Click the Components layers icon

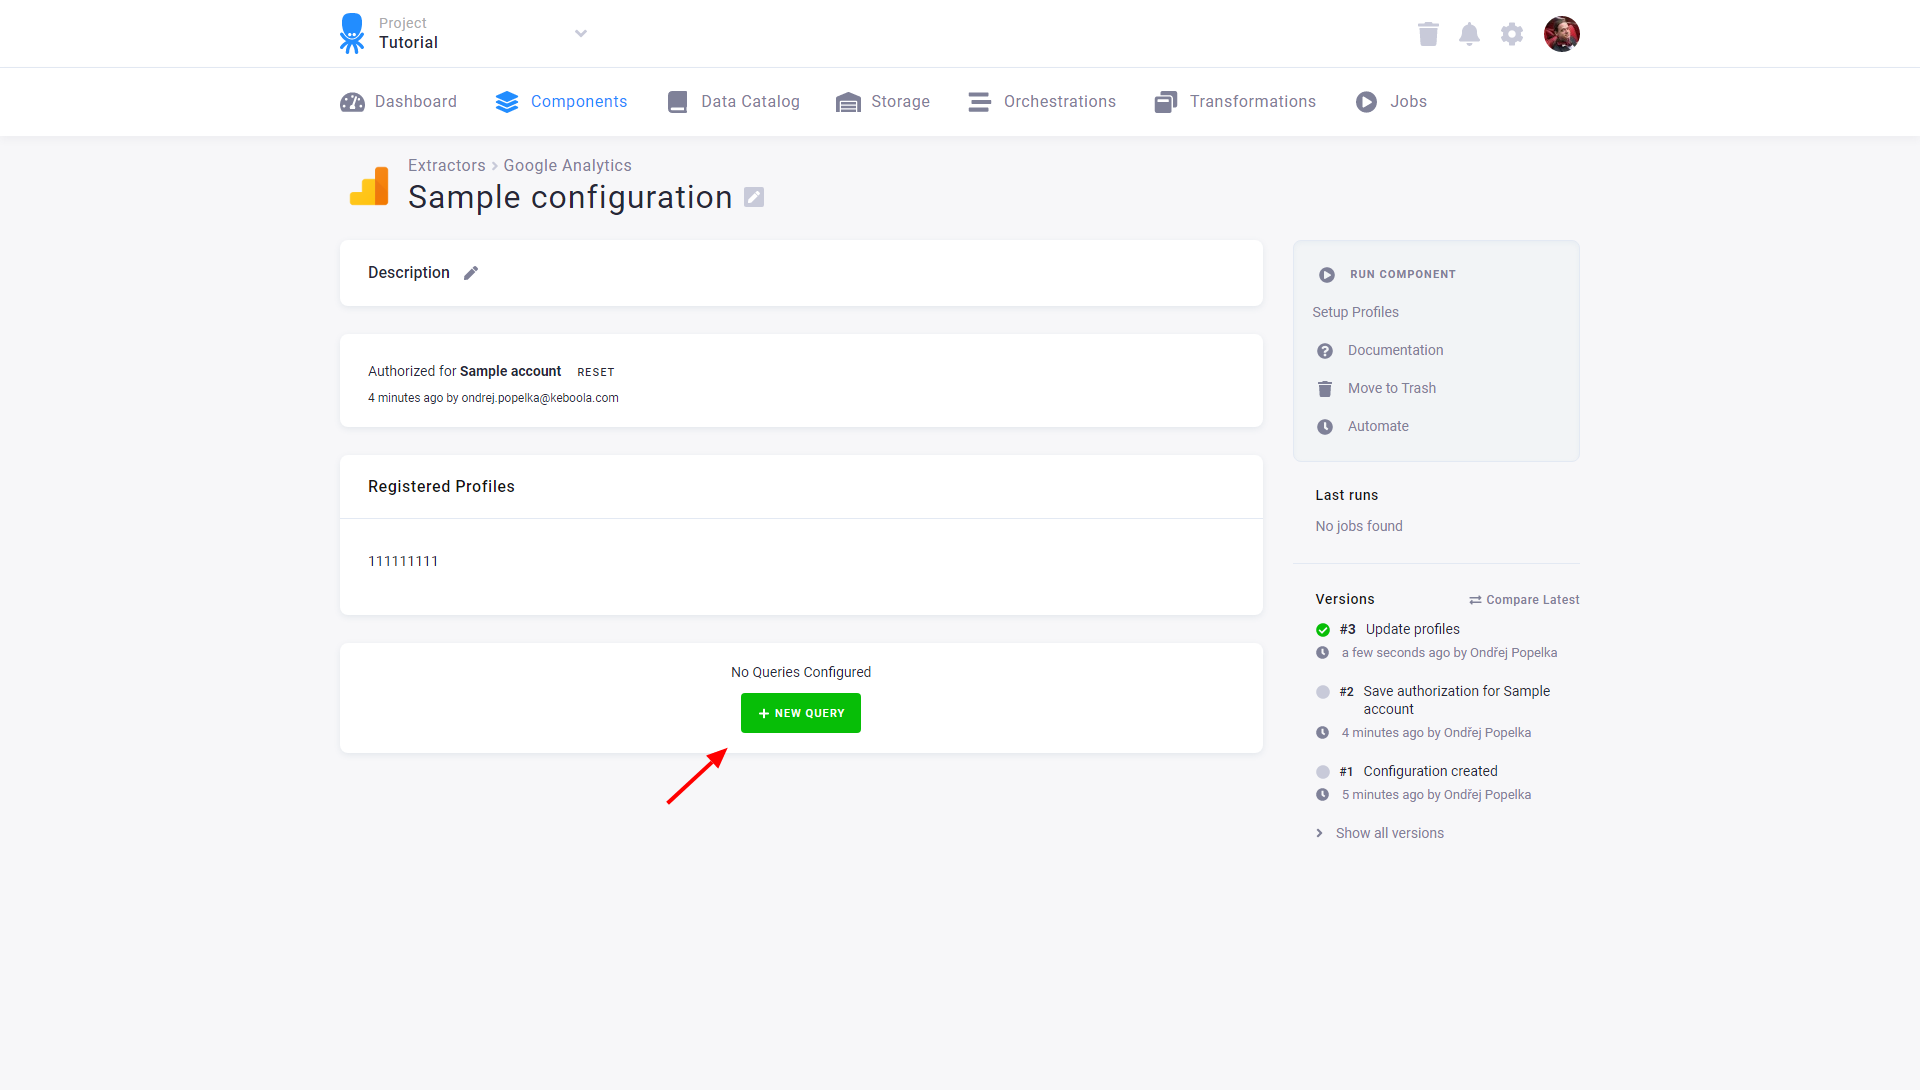pos(507,102)
